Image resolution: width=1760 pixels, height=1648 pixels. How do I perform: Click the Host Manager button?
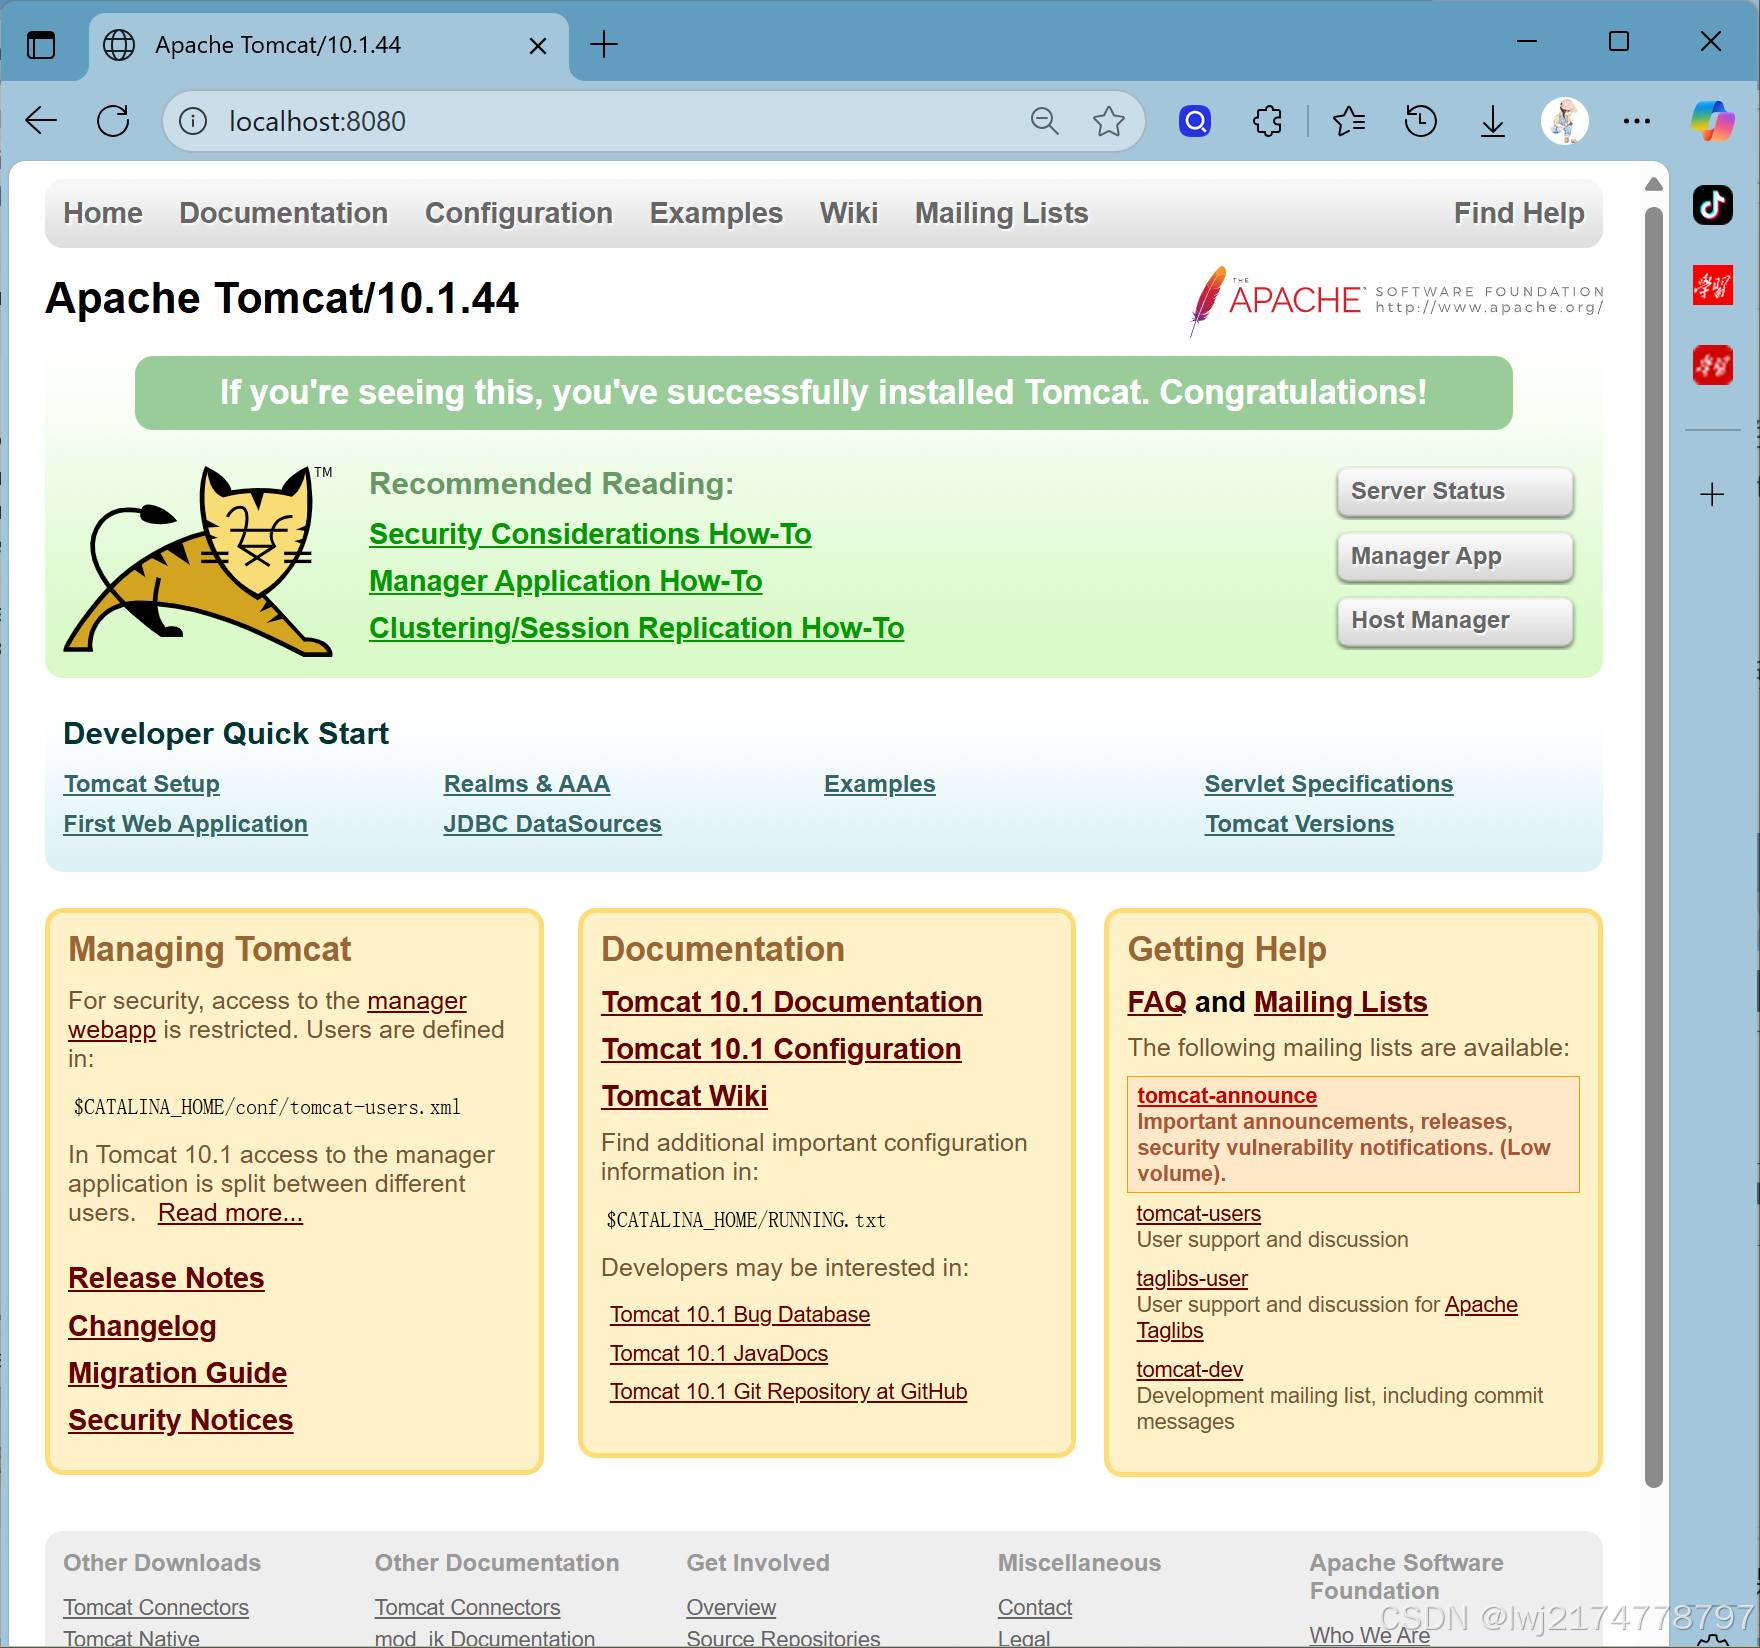(x=1455, y=620)
